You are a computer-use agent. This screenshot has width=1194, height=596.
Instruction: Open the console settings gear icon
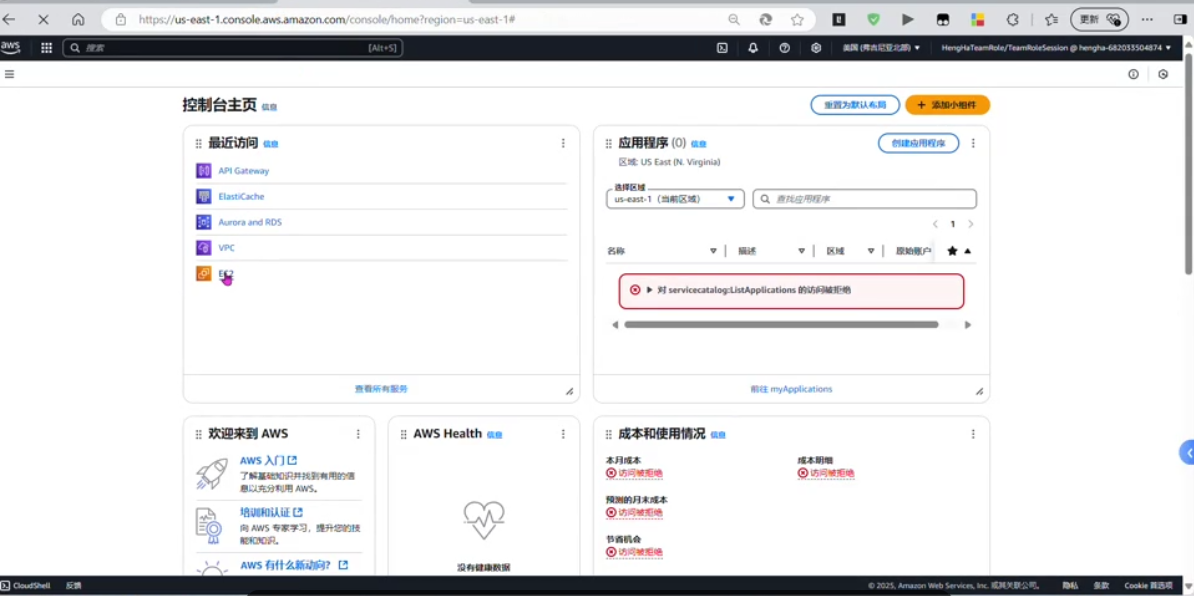click(x=816, y=48)
